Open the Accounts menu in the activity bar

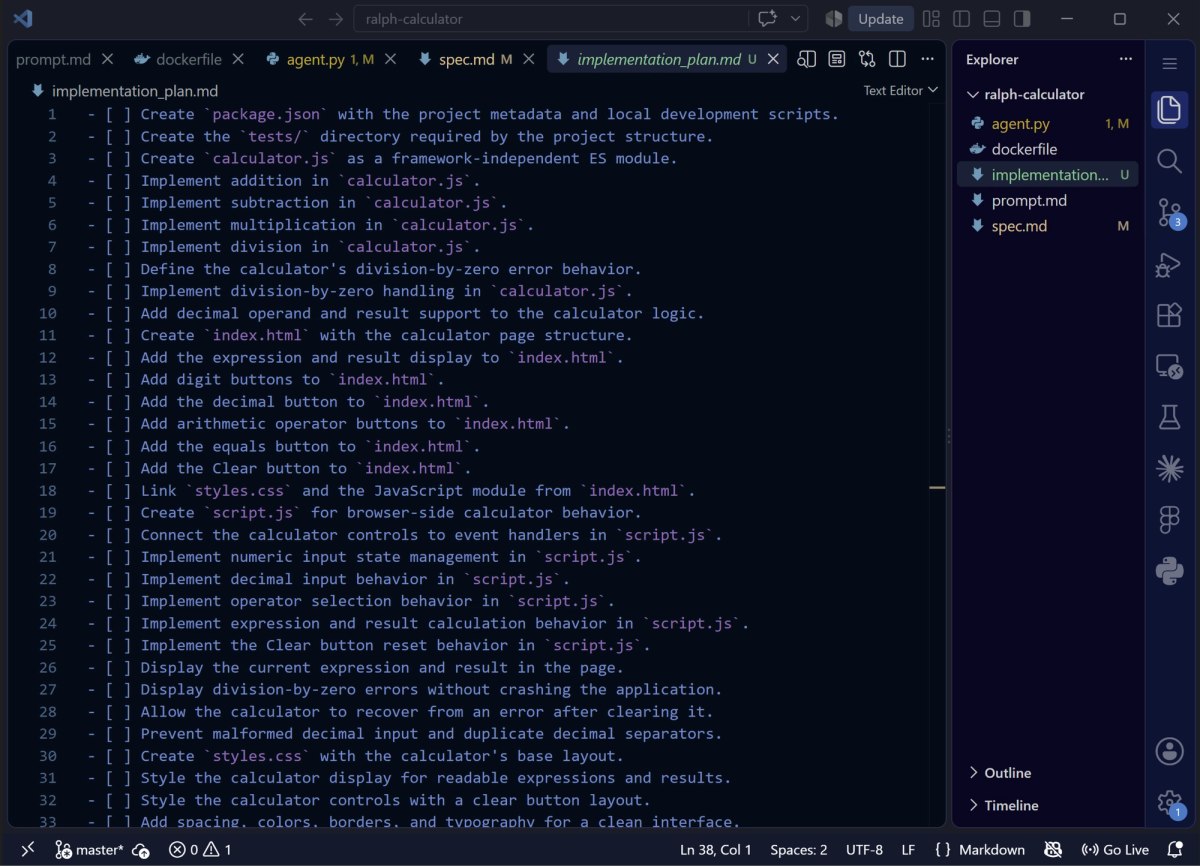tap(1169, 751)
